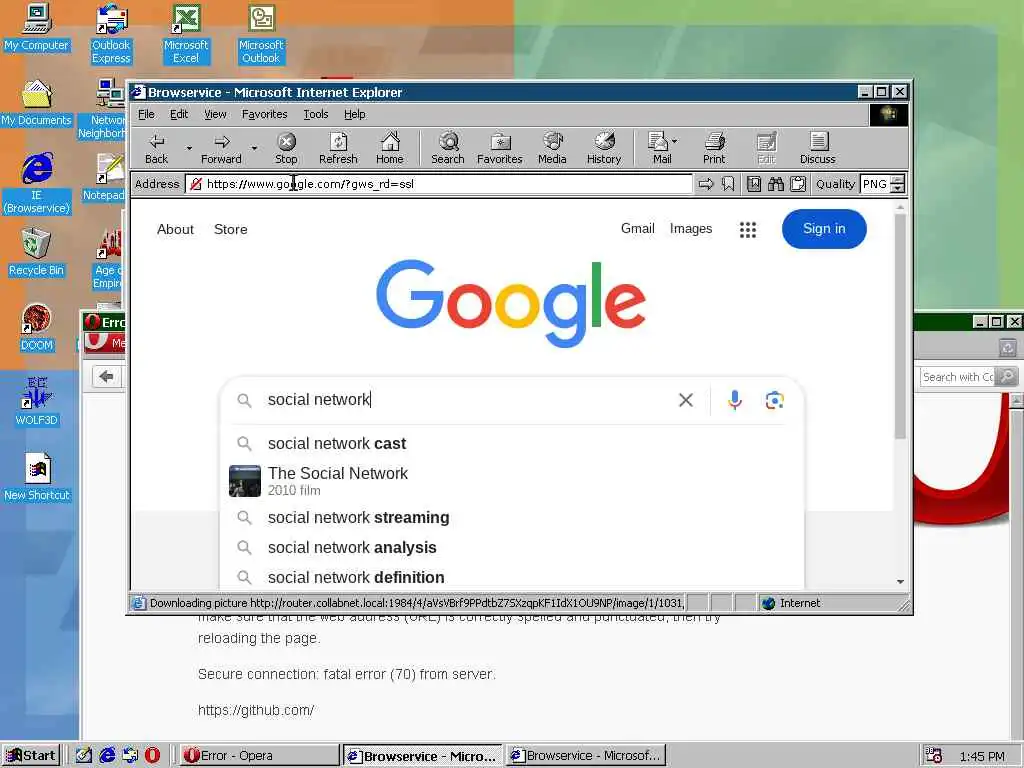Print the page with Print icon
This screenshot has height=768, width=1024.
click(714, 148)
